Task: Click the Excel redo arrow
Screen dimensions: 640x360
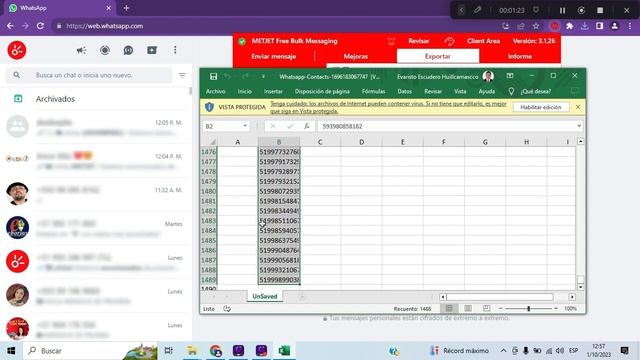Action: 245,76
